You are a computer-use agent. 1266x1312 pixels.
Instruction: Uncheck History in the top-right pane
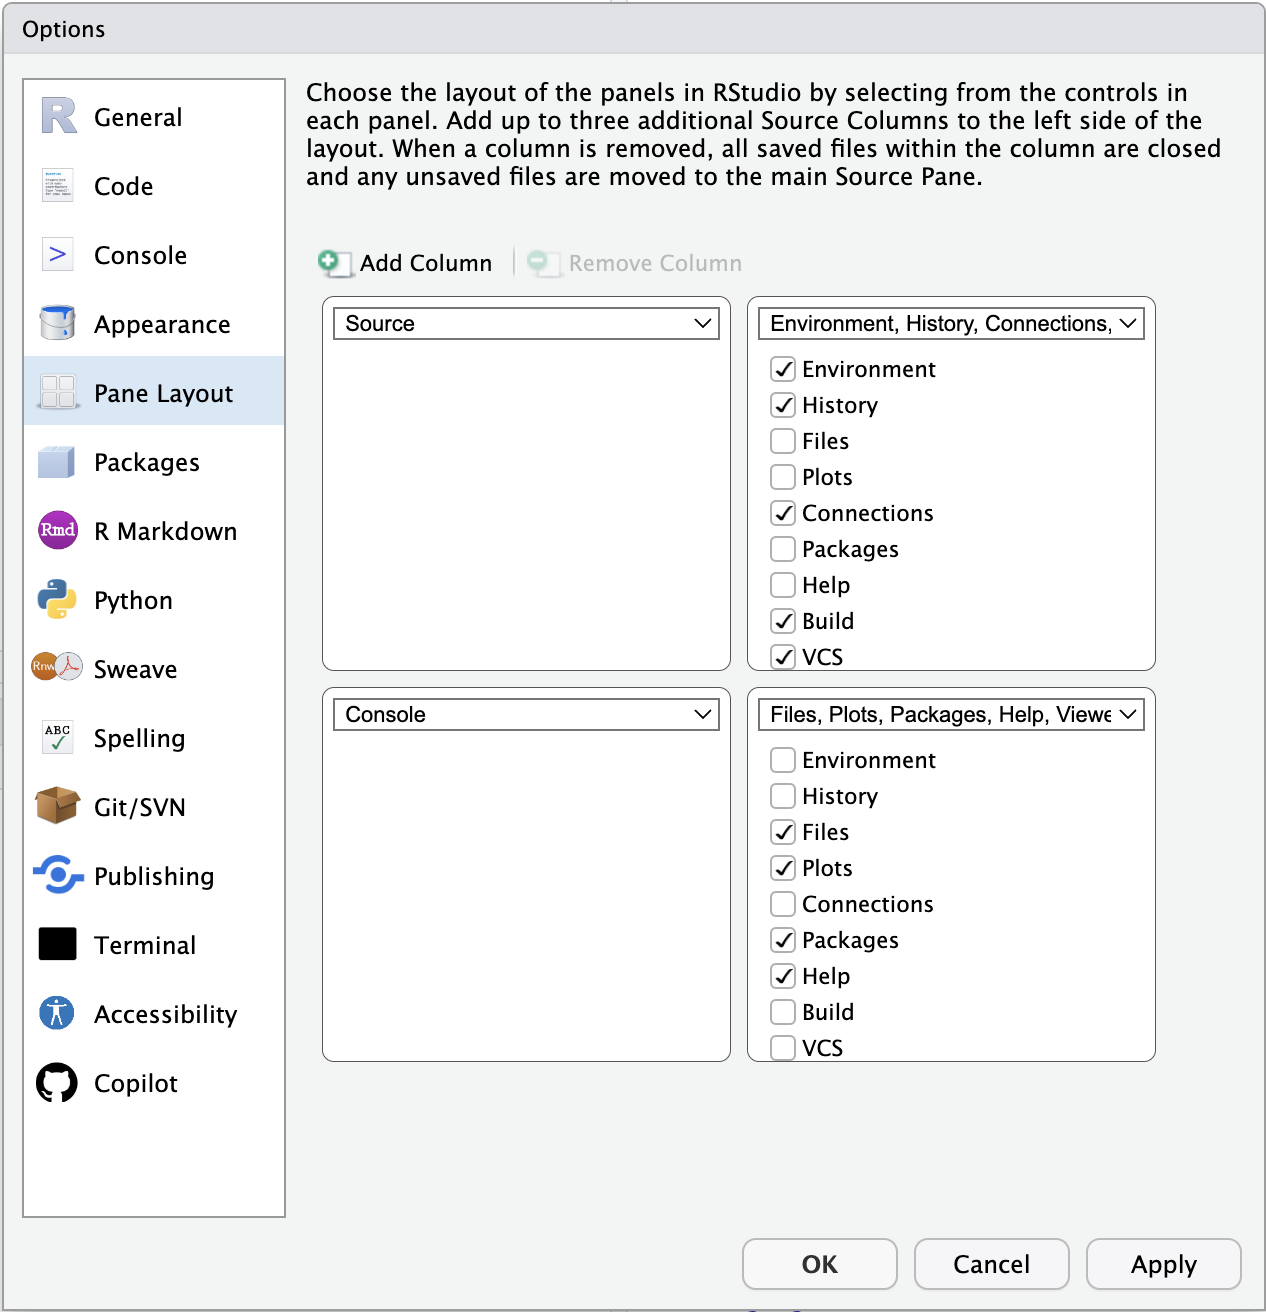pyautogui.click(x=783, y=405)
